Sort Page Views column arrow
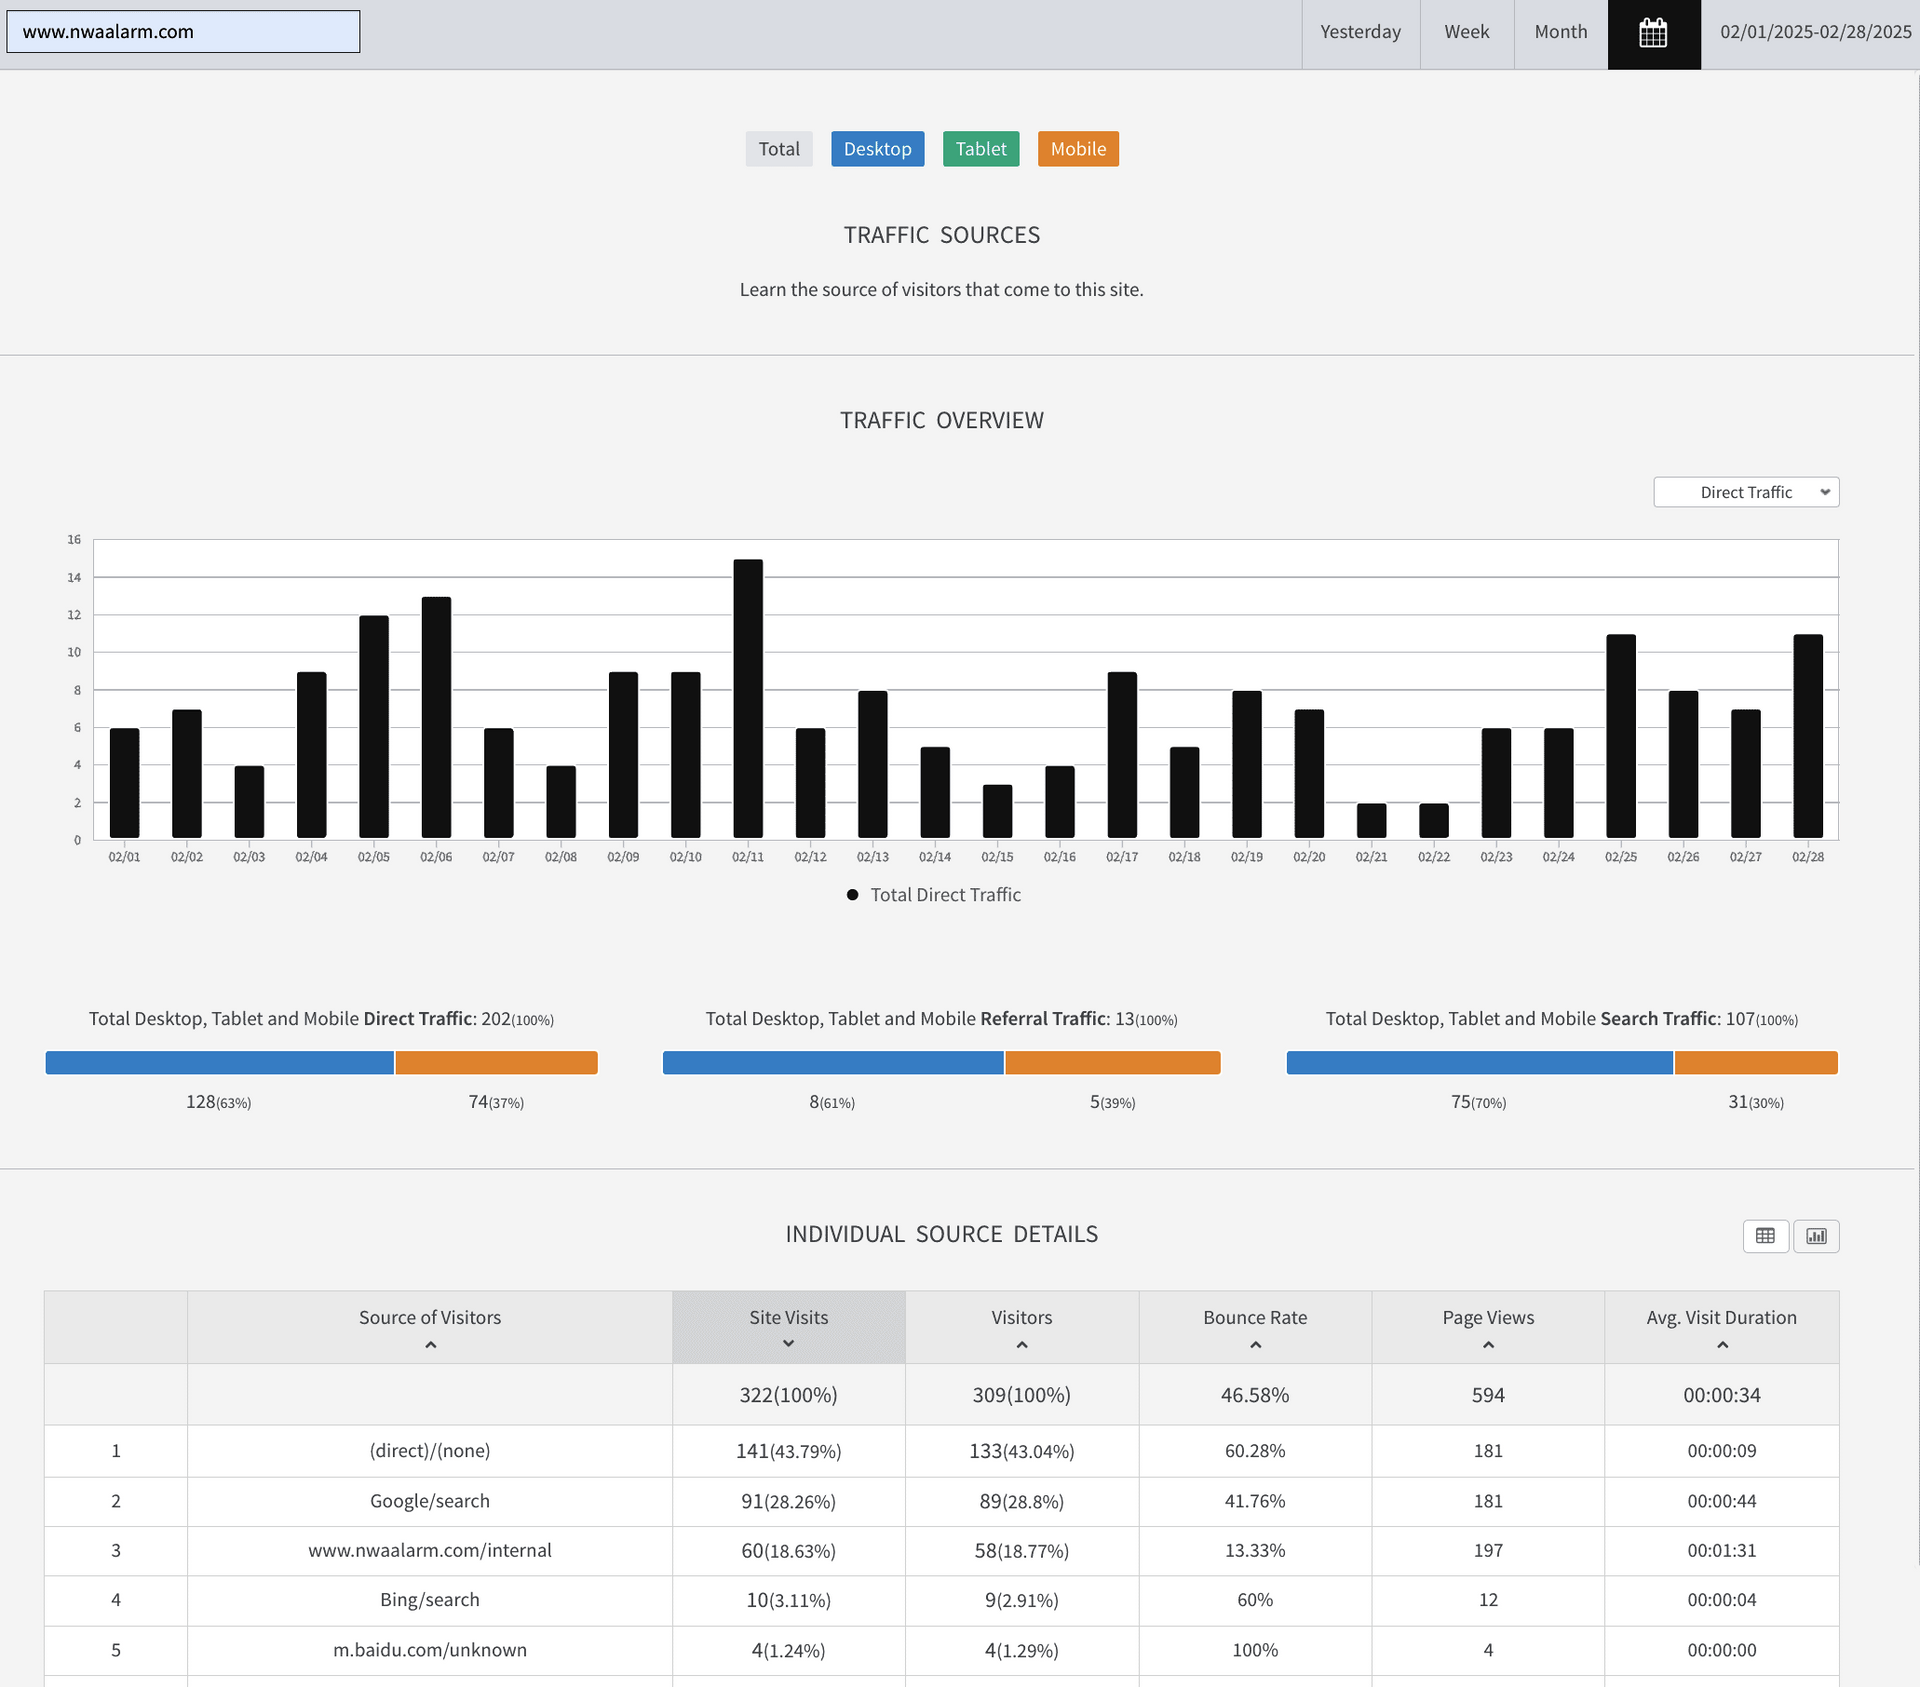This screenshot has width=1920, height=1687. pos(1488,1345)
